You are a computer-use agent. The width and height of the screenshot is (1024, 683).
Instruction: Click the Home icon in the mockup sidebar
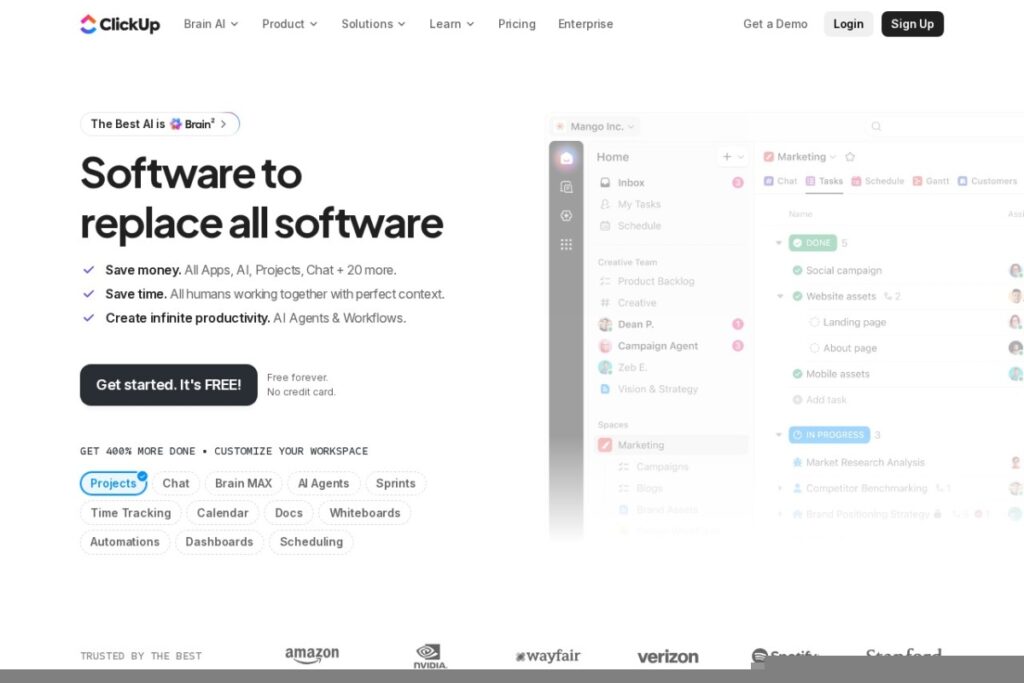point(566,158)
